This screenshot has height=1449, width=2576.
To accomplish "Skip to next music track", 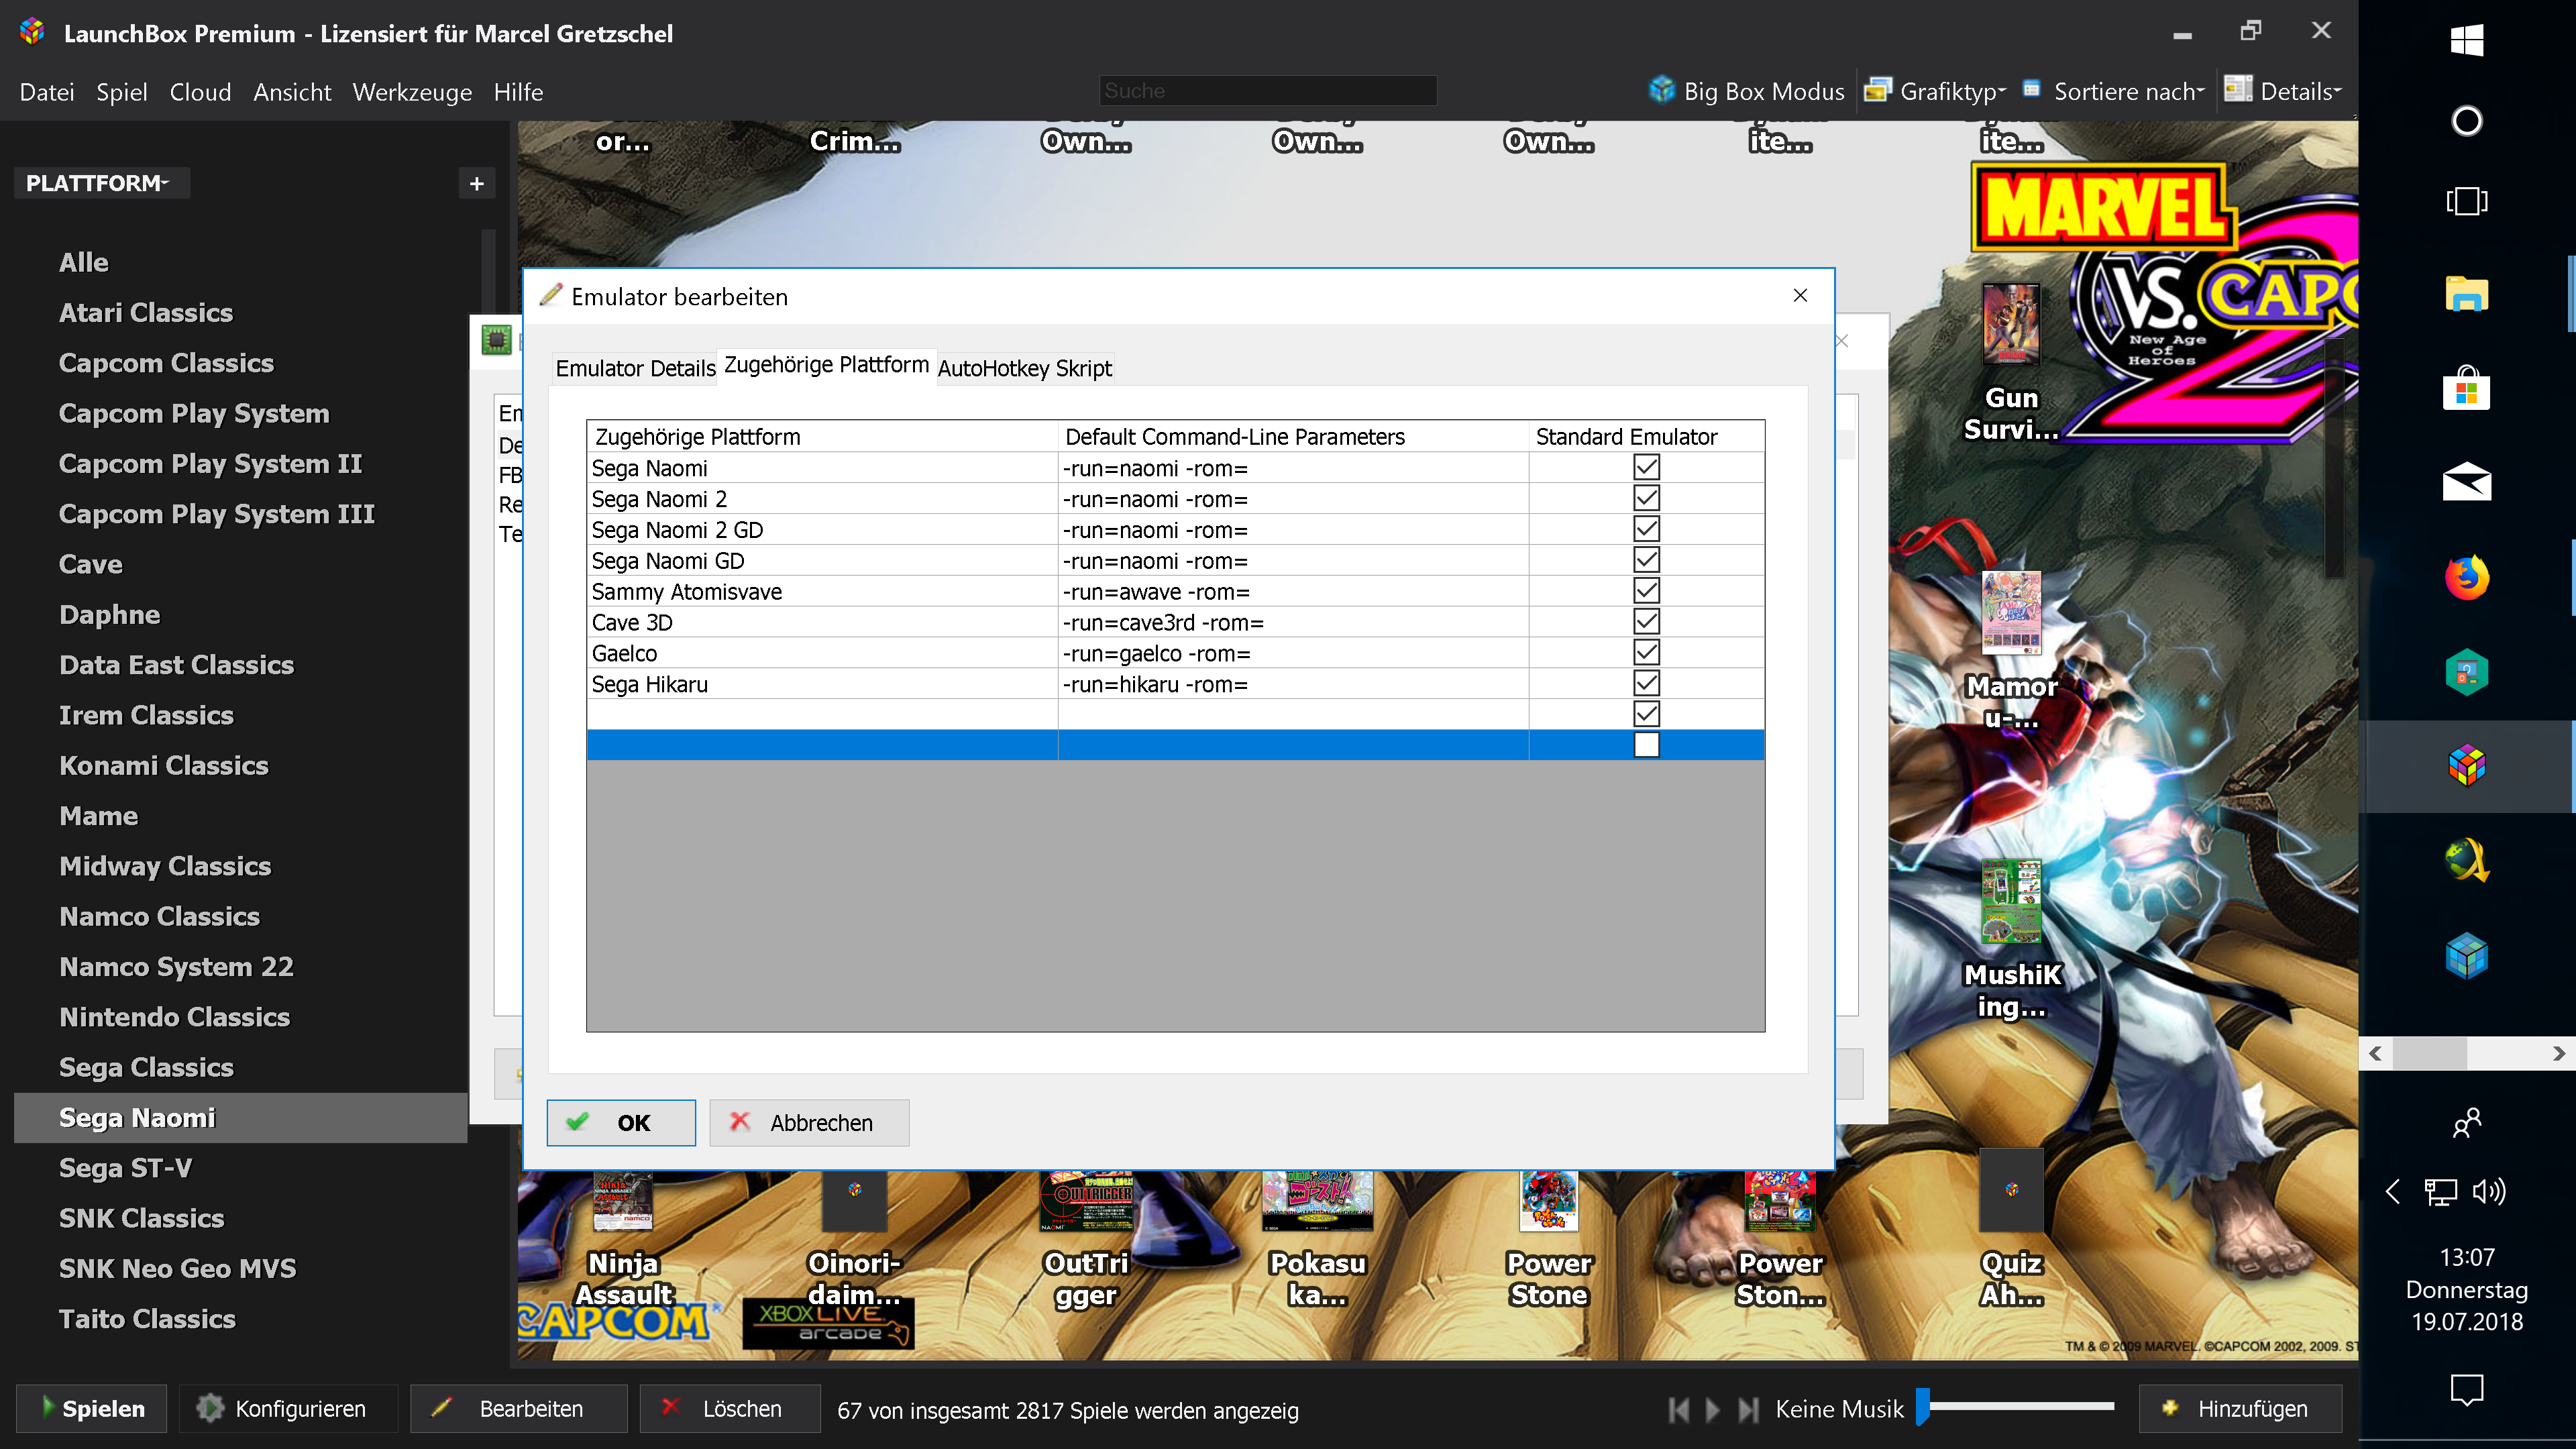I will coord(1748,1410).
